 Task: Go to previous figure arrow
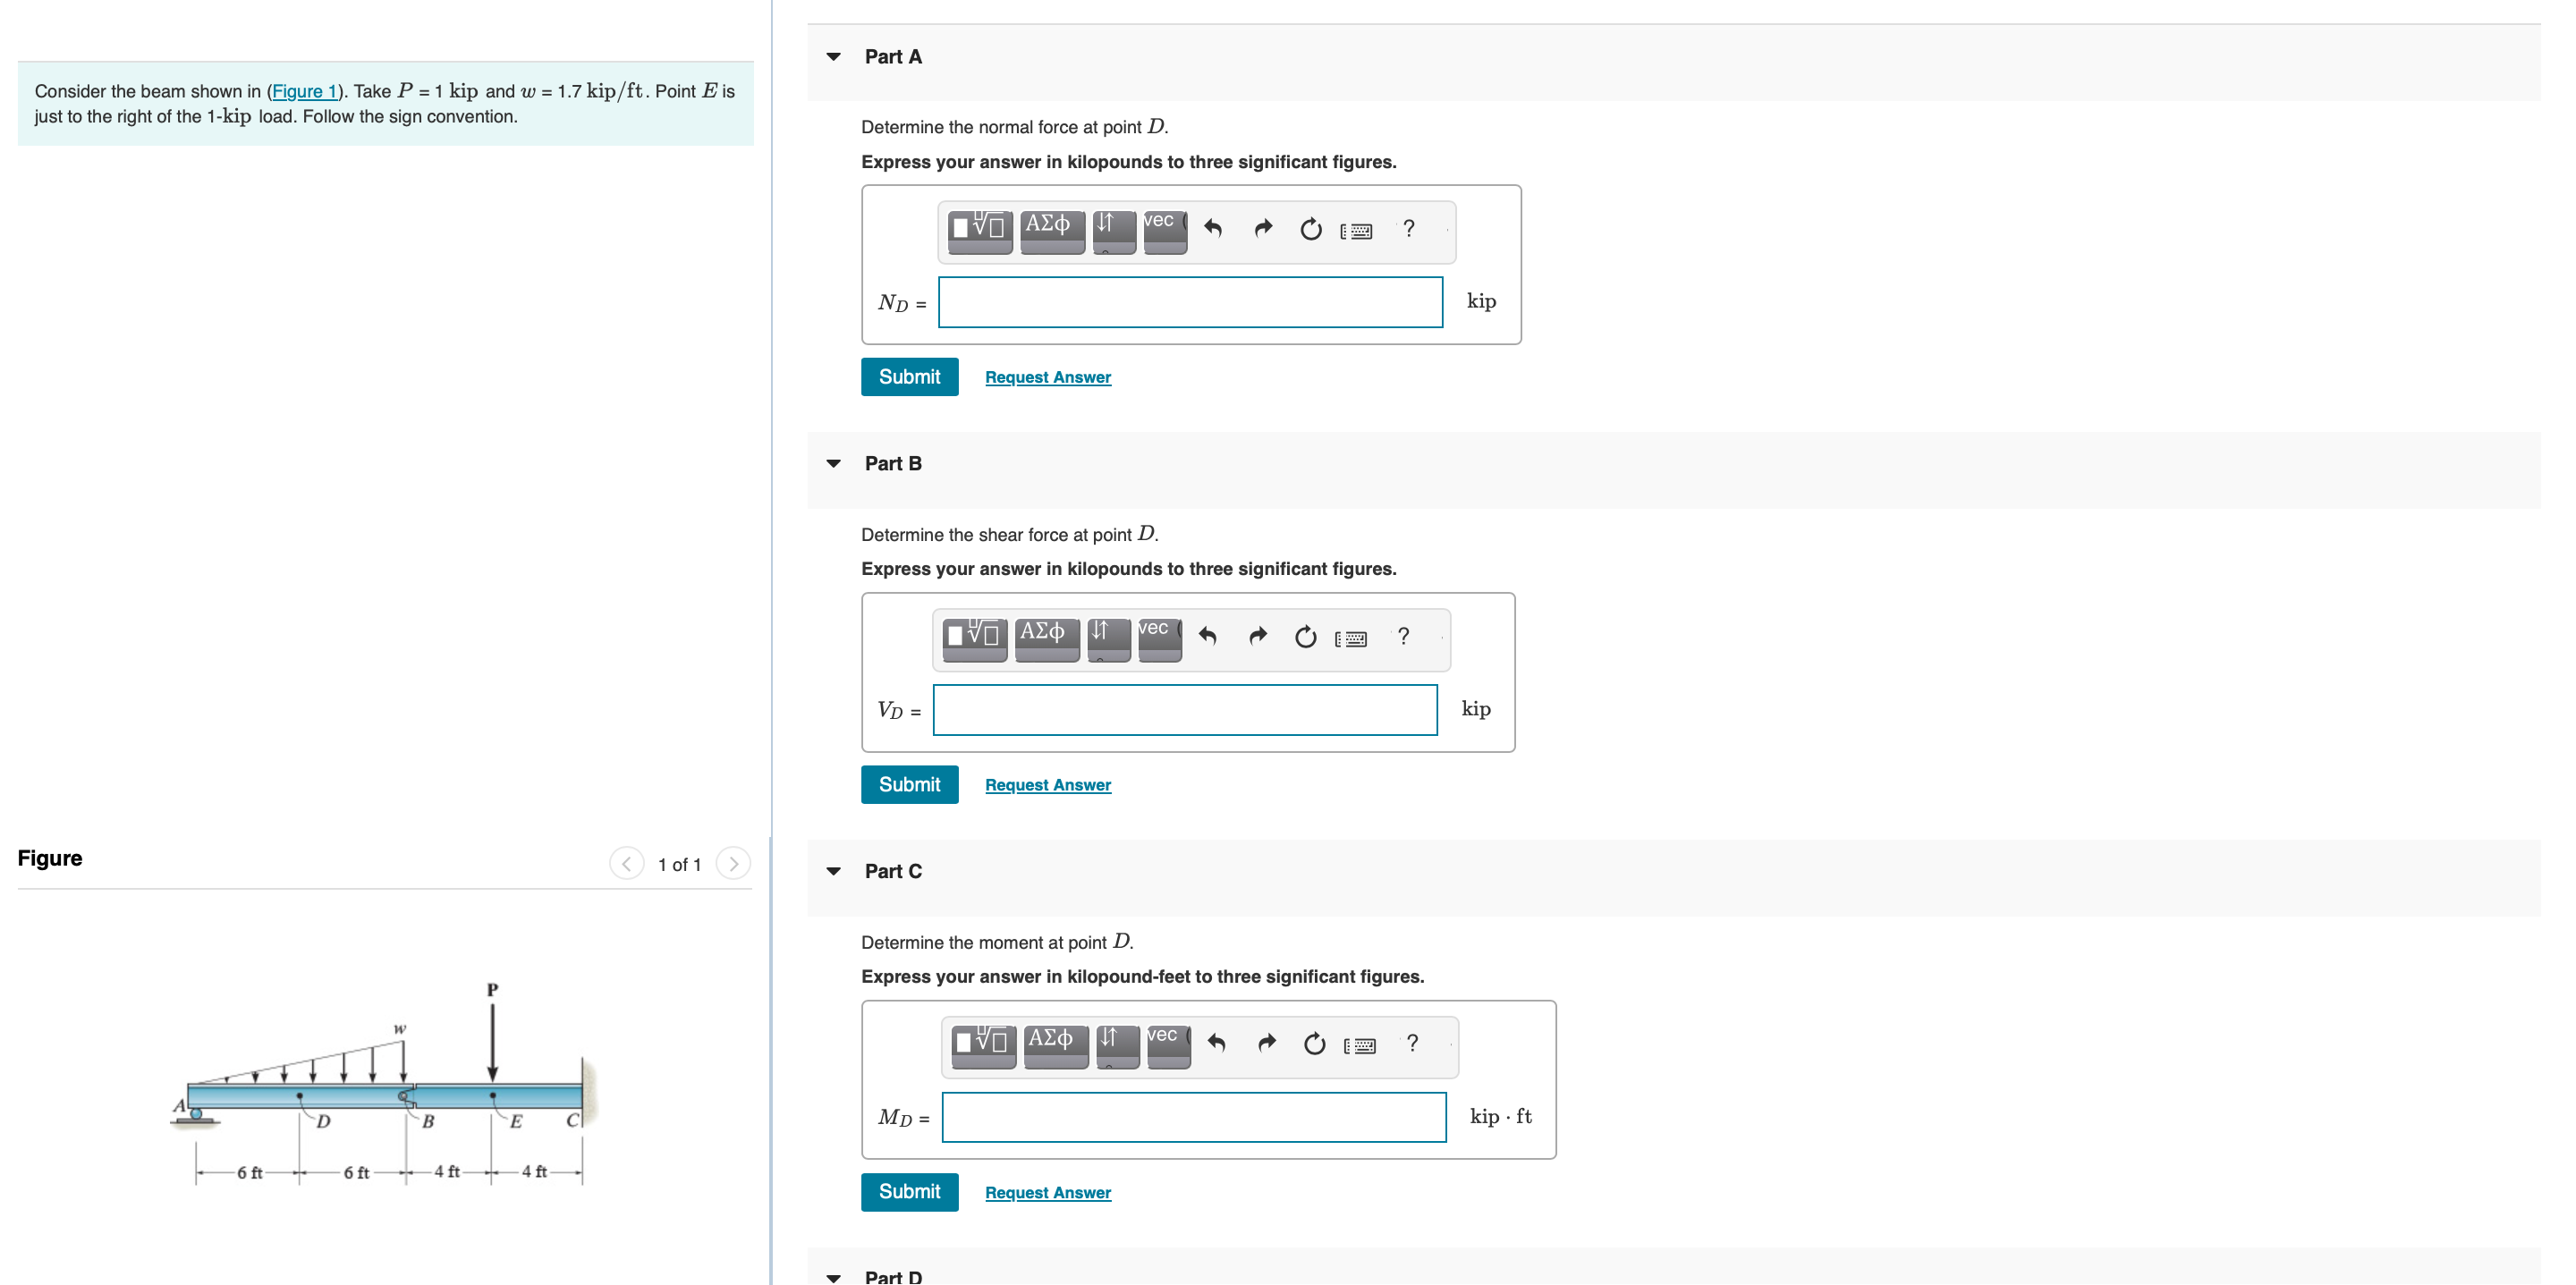pyautogui.click(x=627, y=864)
